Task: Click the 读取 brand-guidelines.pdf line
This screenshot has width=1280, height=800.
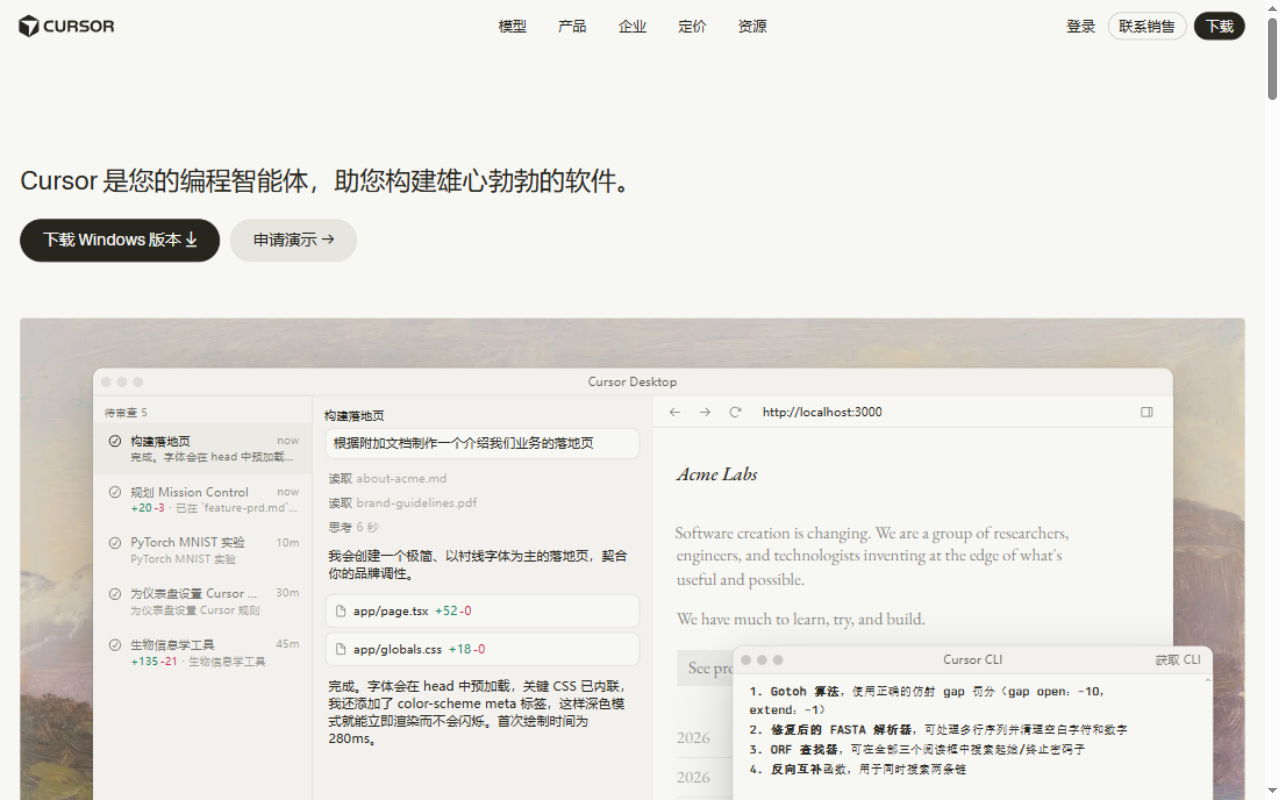Action: (x=403, y=503)
